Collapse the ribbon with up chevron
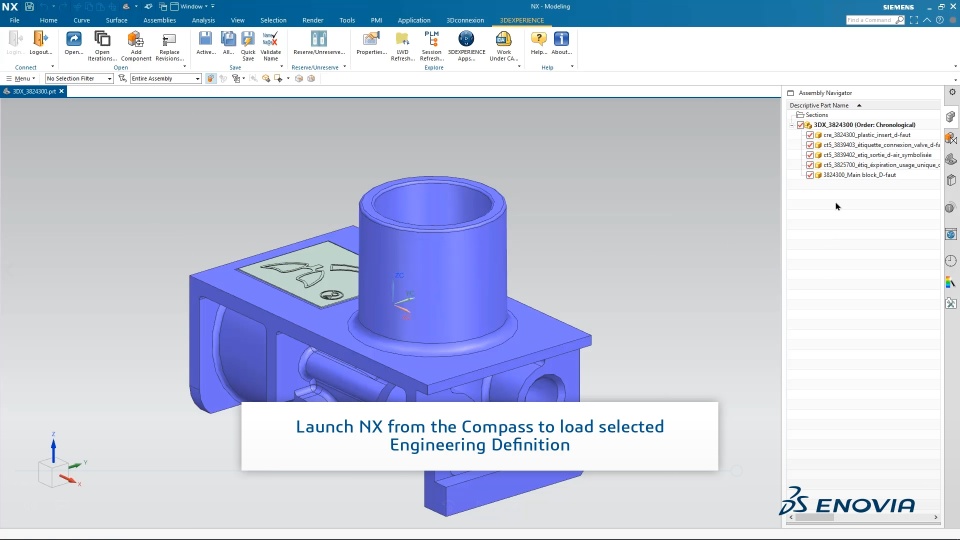Image resolution: width=960 pixels, height=540 pixels. (x=927, y=20)
